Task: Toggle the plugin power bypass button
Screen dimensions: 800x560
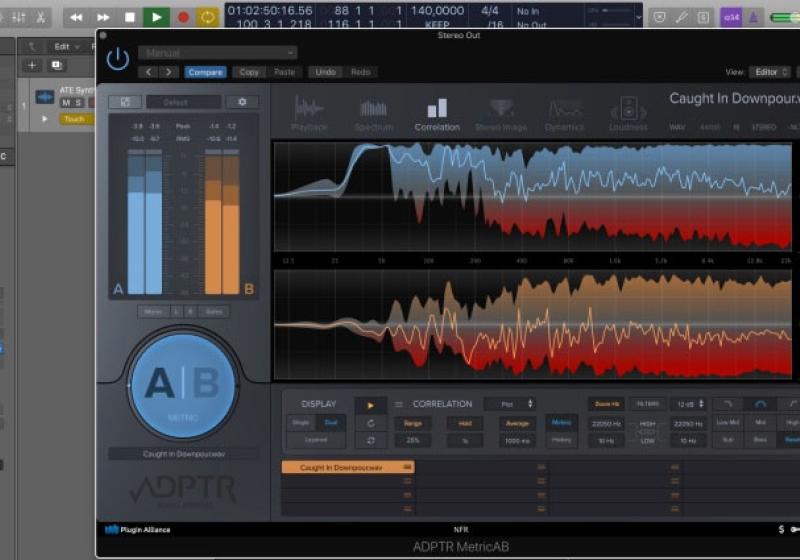Action: click(118, 60)
